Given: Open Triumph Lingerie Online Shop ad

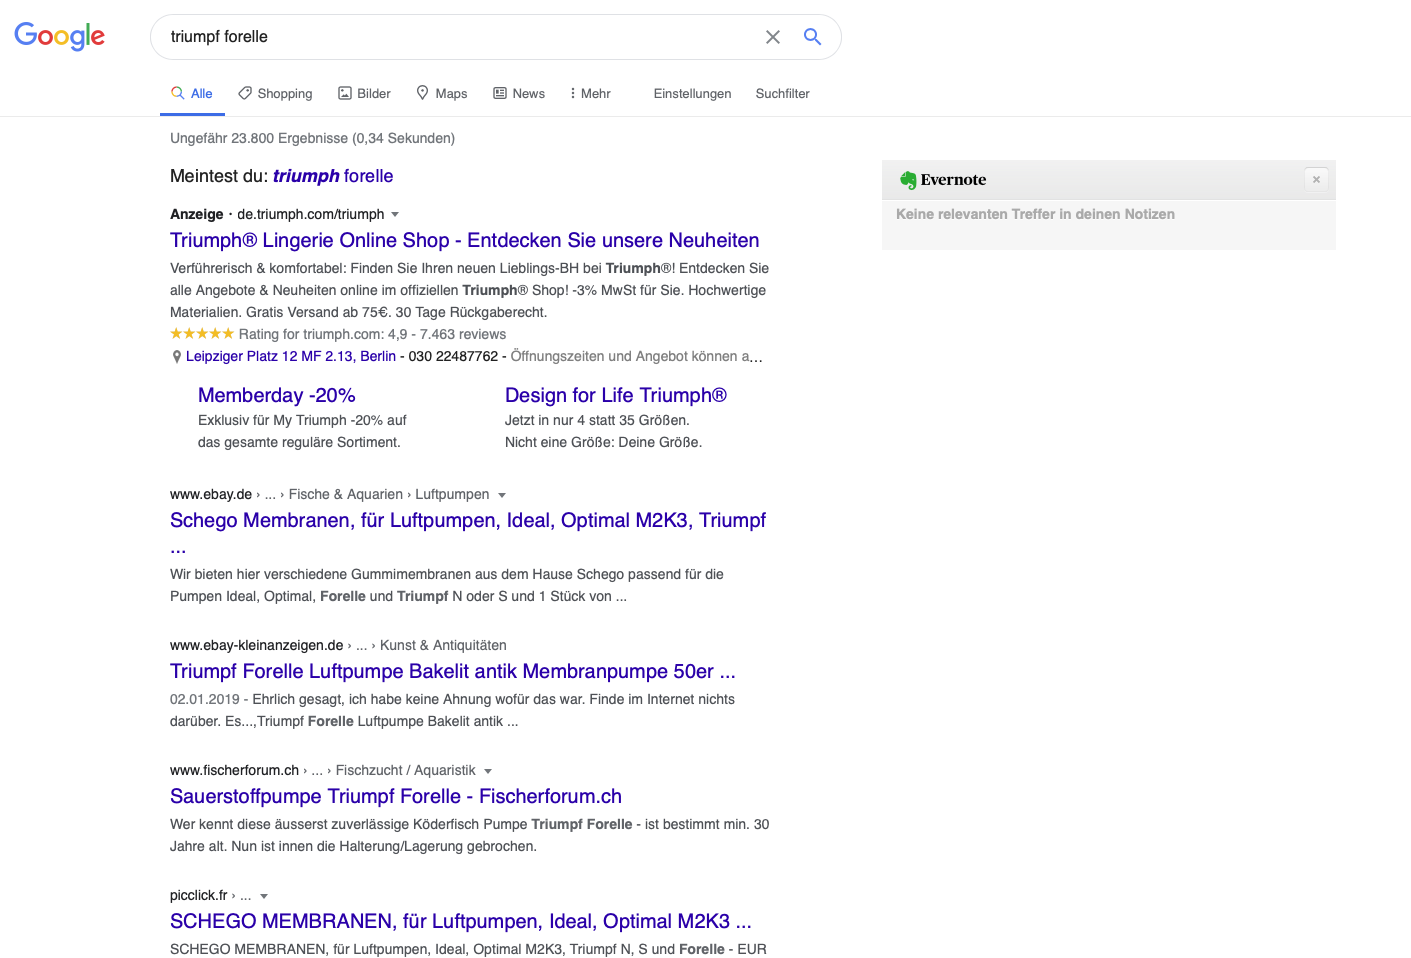Looking at the screenshot, I should [x=464, y=240].
